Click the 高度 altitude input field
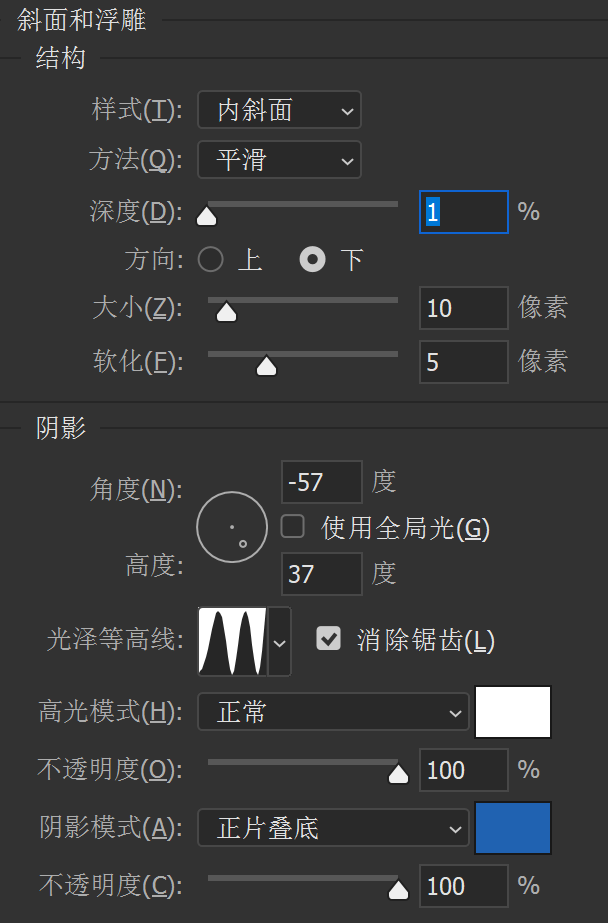This screenshot has width=608, height=923. coord(322,574)
